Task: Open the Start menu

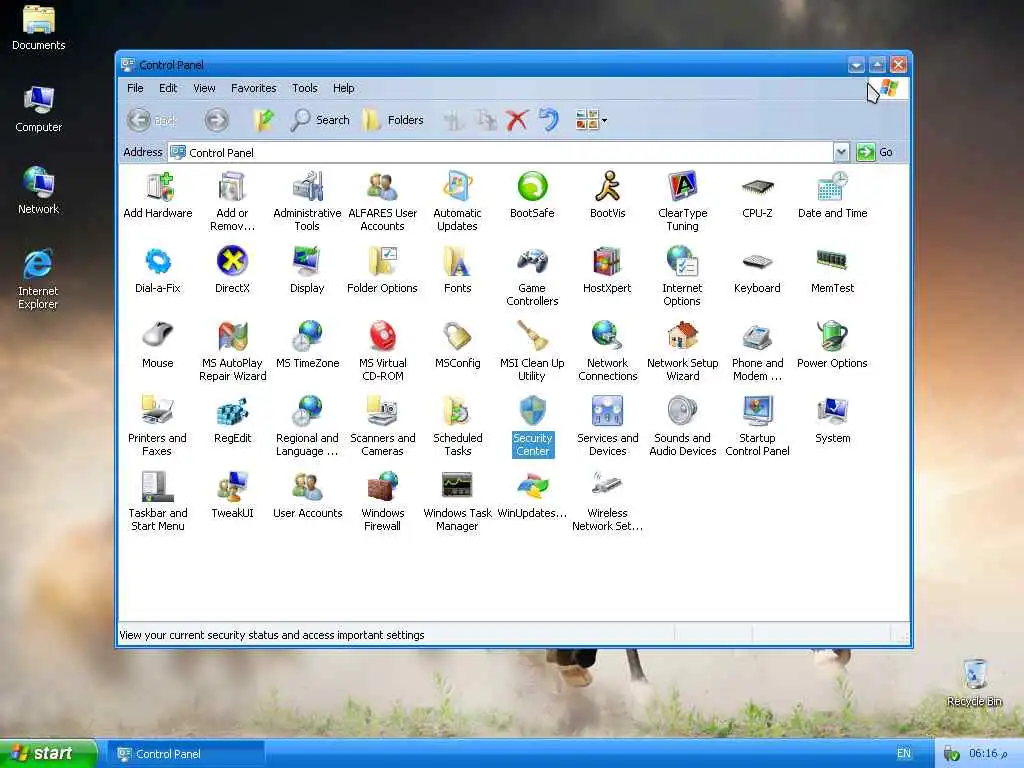Action: point(48,754)
